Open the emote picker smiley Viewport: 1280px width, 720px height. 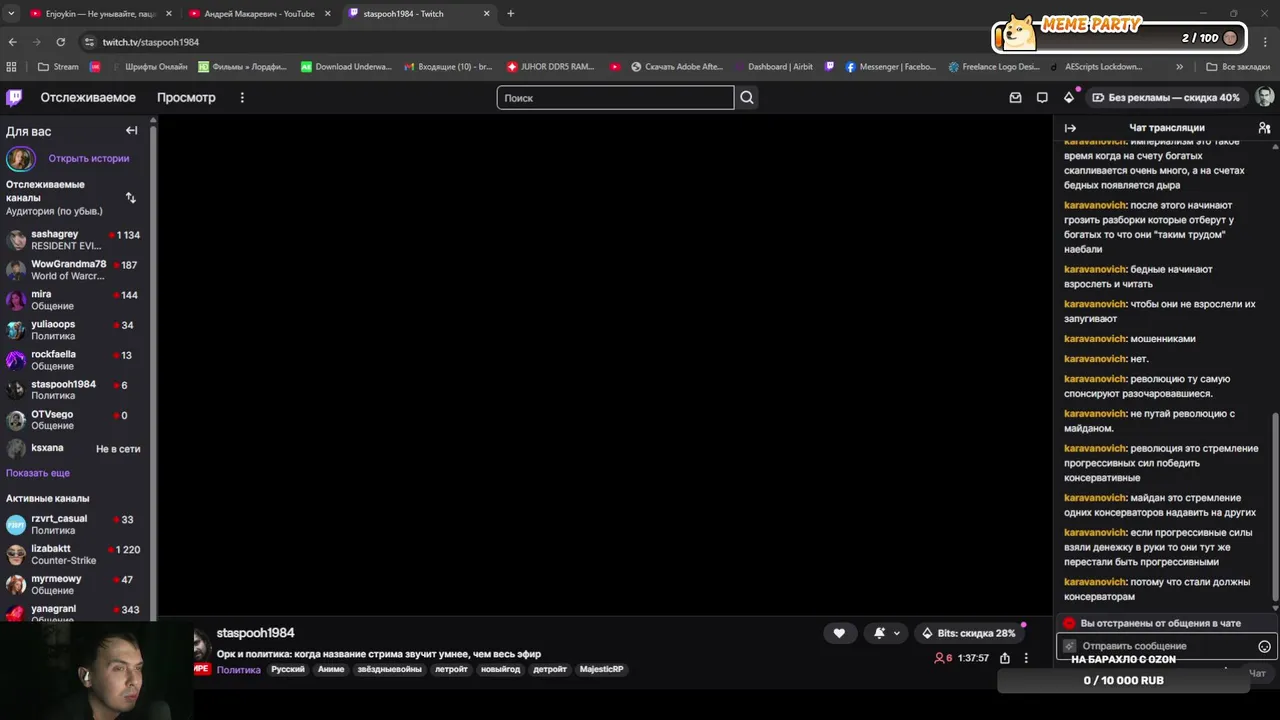pos(1264,647)
